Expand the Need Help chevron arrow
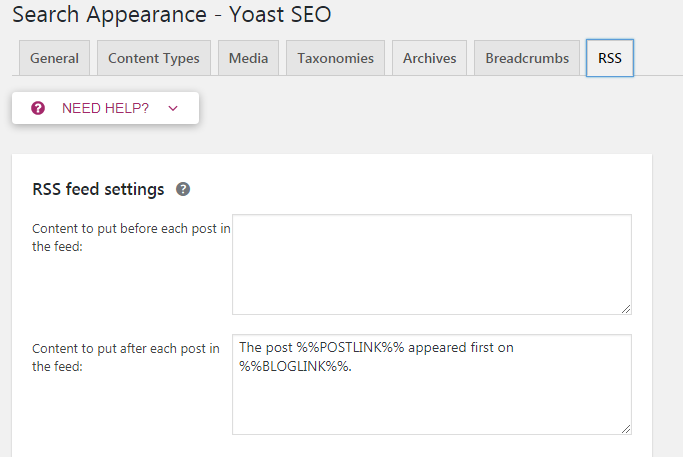 pyautogui.click(x=173, y=108)
